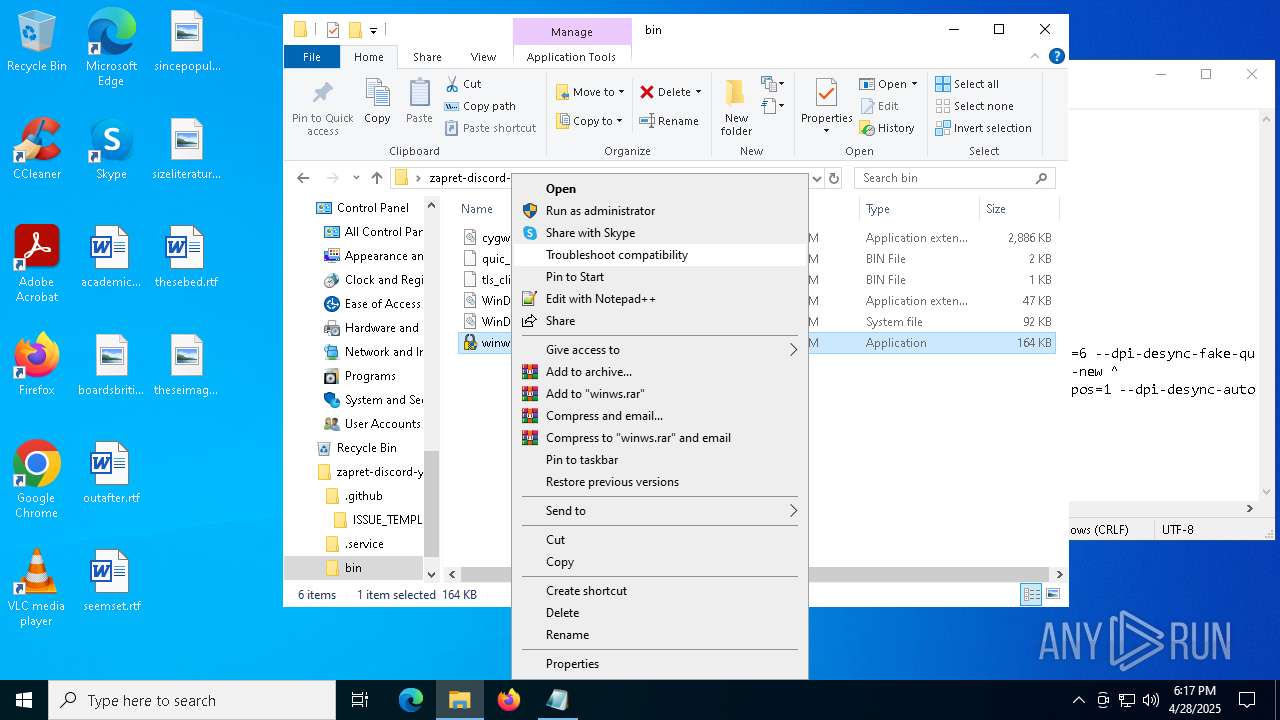Expand the Open dropdown arrow in ribbon
The height and width of the screenshot is (720, 1280).
pyautogui.click(x=914, y=84)
